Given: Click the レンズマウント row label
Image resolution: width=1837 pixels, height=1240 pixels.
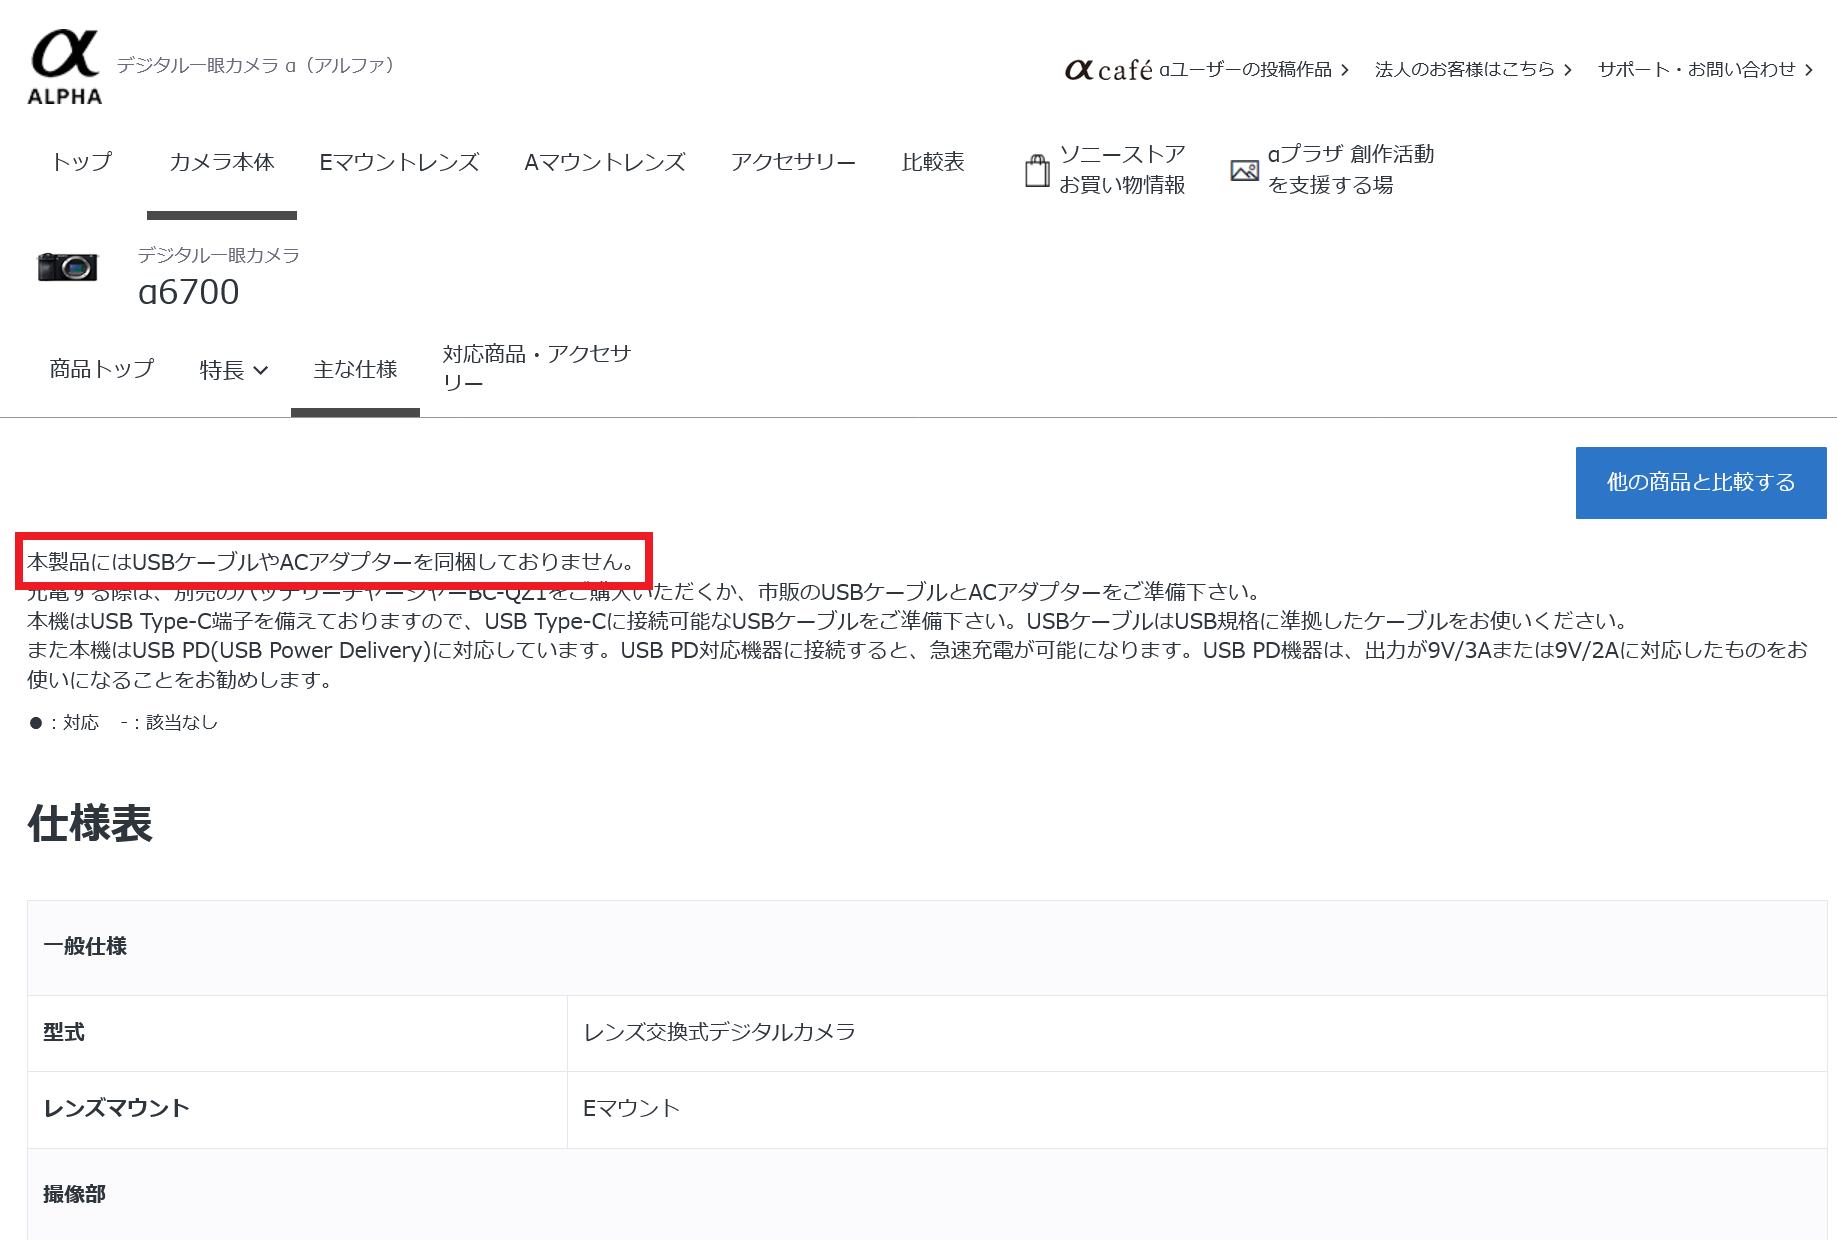Looking at the screenshot, I should [116, 1108].
